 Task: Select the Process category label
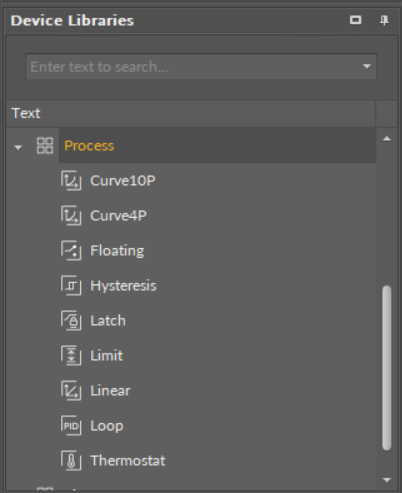tap(89, 146)
